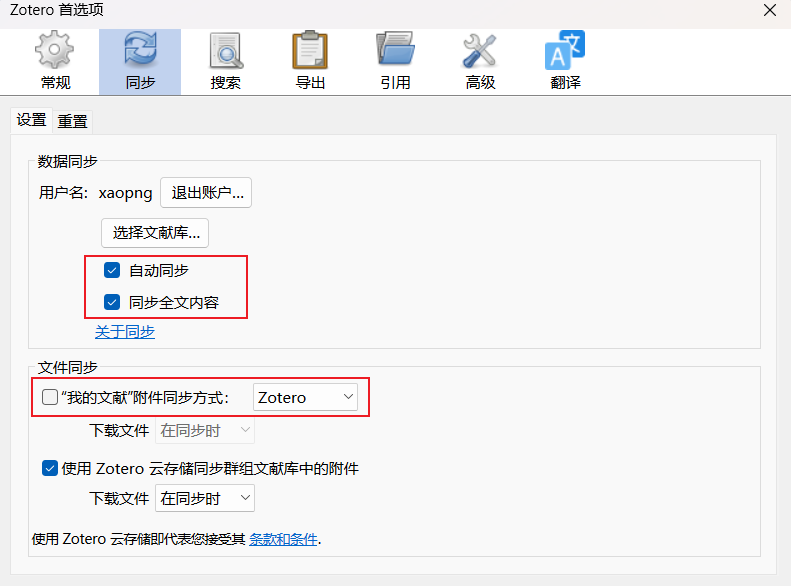Open the group library 下载文件 在同步时 dropdown
This screenshot has height=586, width=791.
(205, 498)
